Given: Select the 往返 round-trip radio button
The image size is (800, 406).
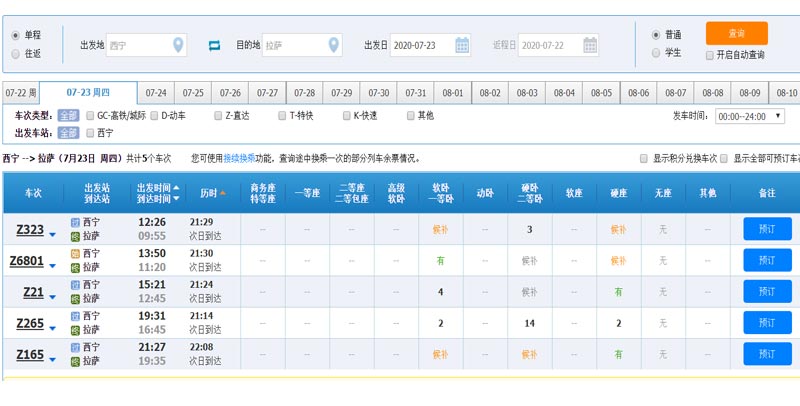Looking at the screenshot, I should click(16, 54).
